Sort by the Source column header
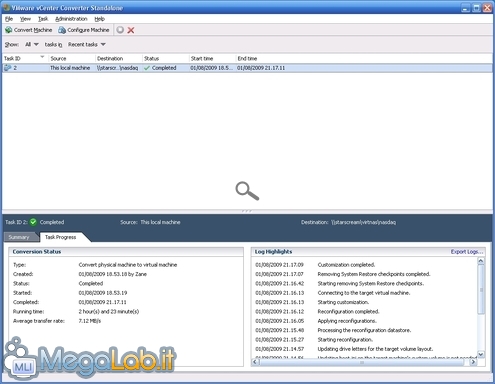This screenshot has width=495, height=384. 71,58
